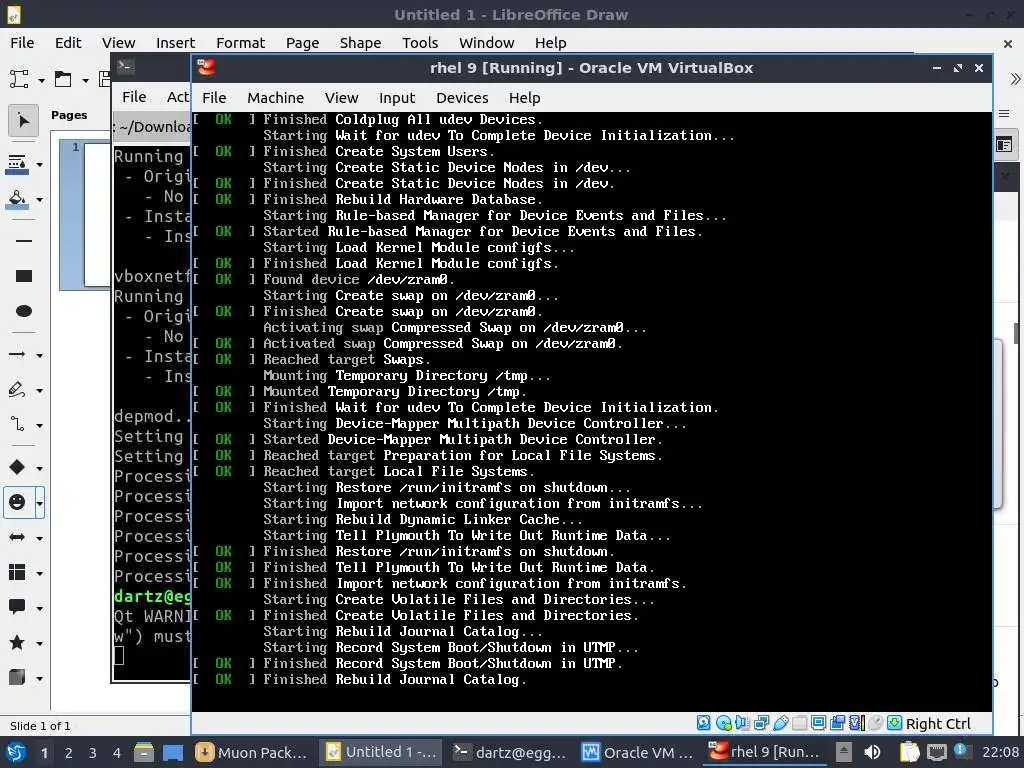
Task: Click VirtualBox USB devices indicator
Action: (x=780, y=723)
